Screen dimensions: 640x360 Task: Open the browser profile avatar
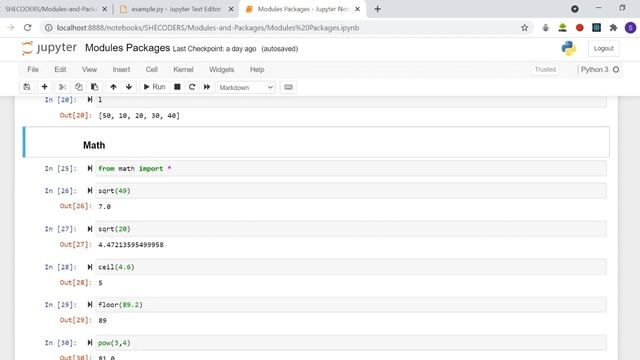630,28
